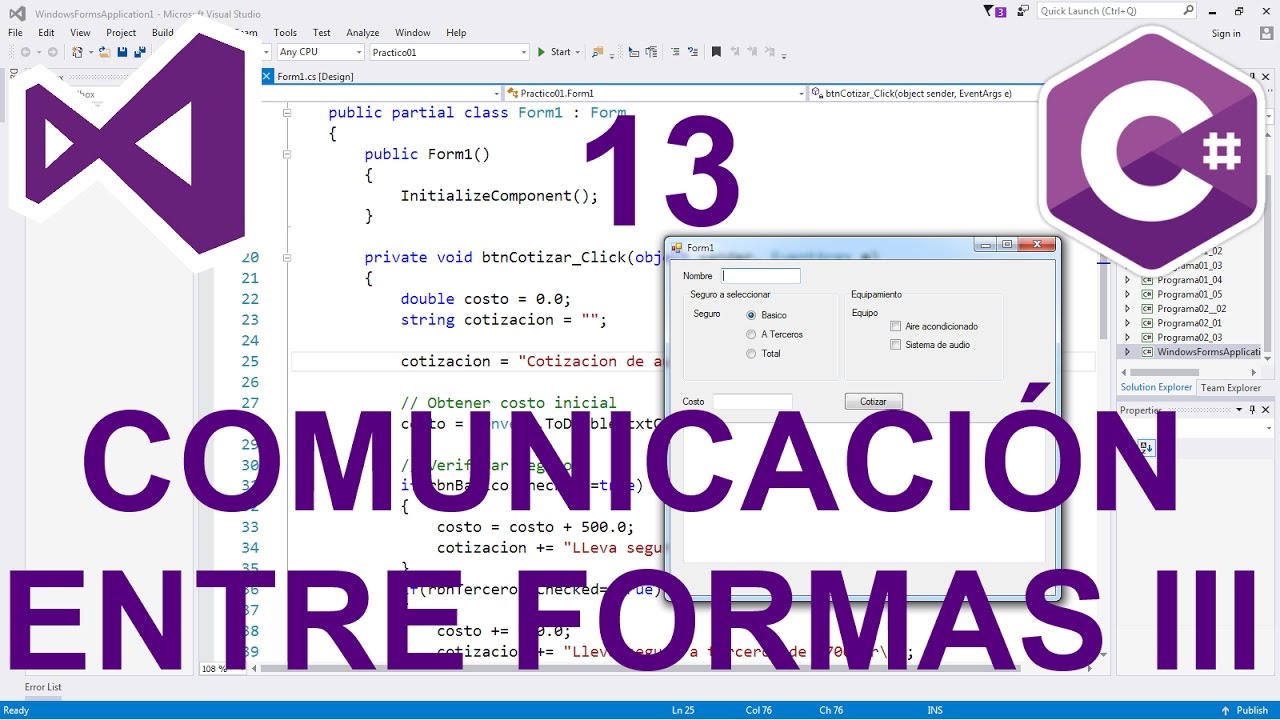This screenshot has height=720, width=1280.
Task: Open the Any CPU platform dropdown
Action: [358, 52]
